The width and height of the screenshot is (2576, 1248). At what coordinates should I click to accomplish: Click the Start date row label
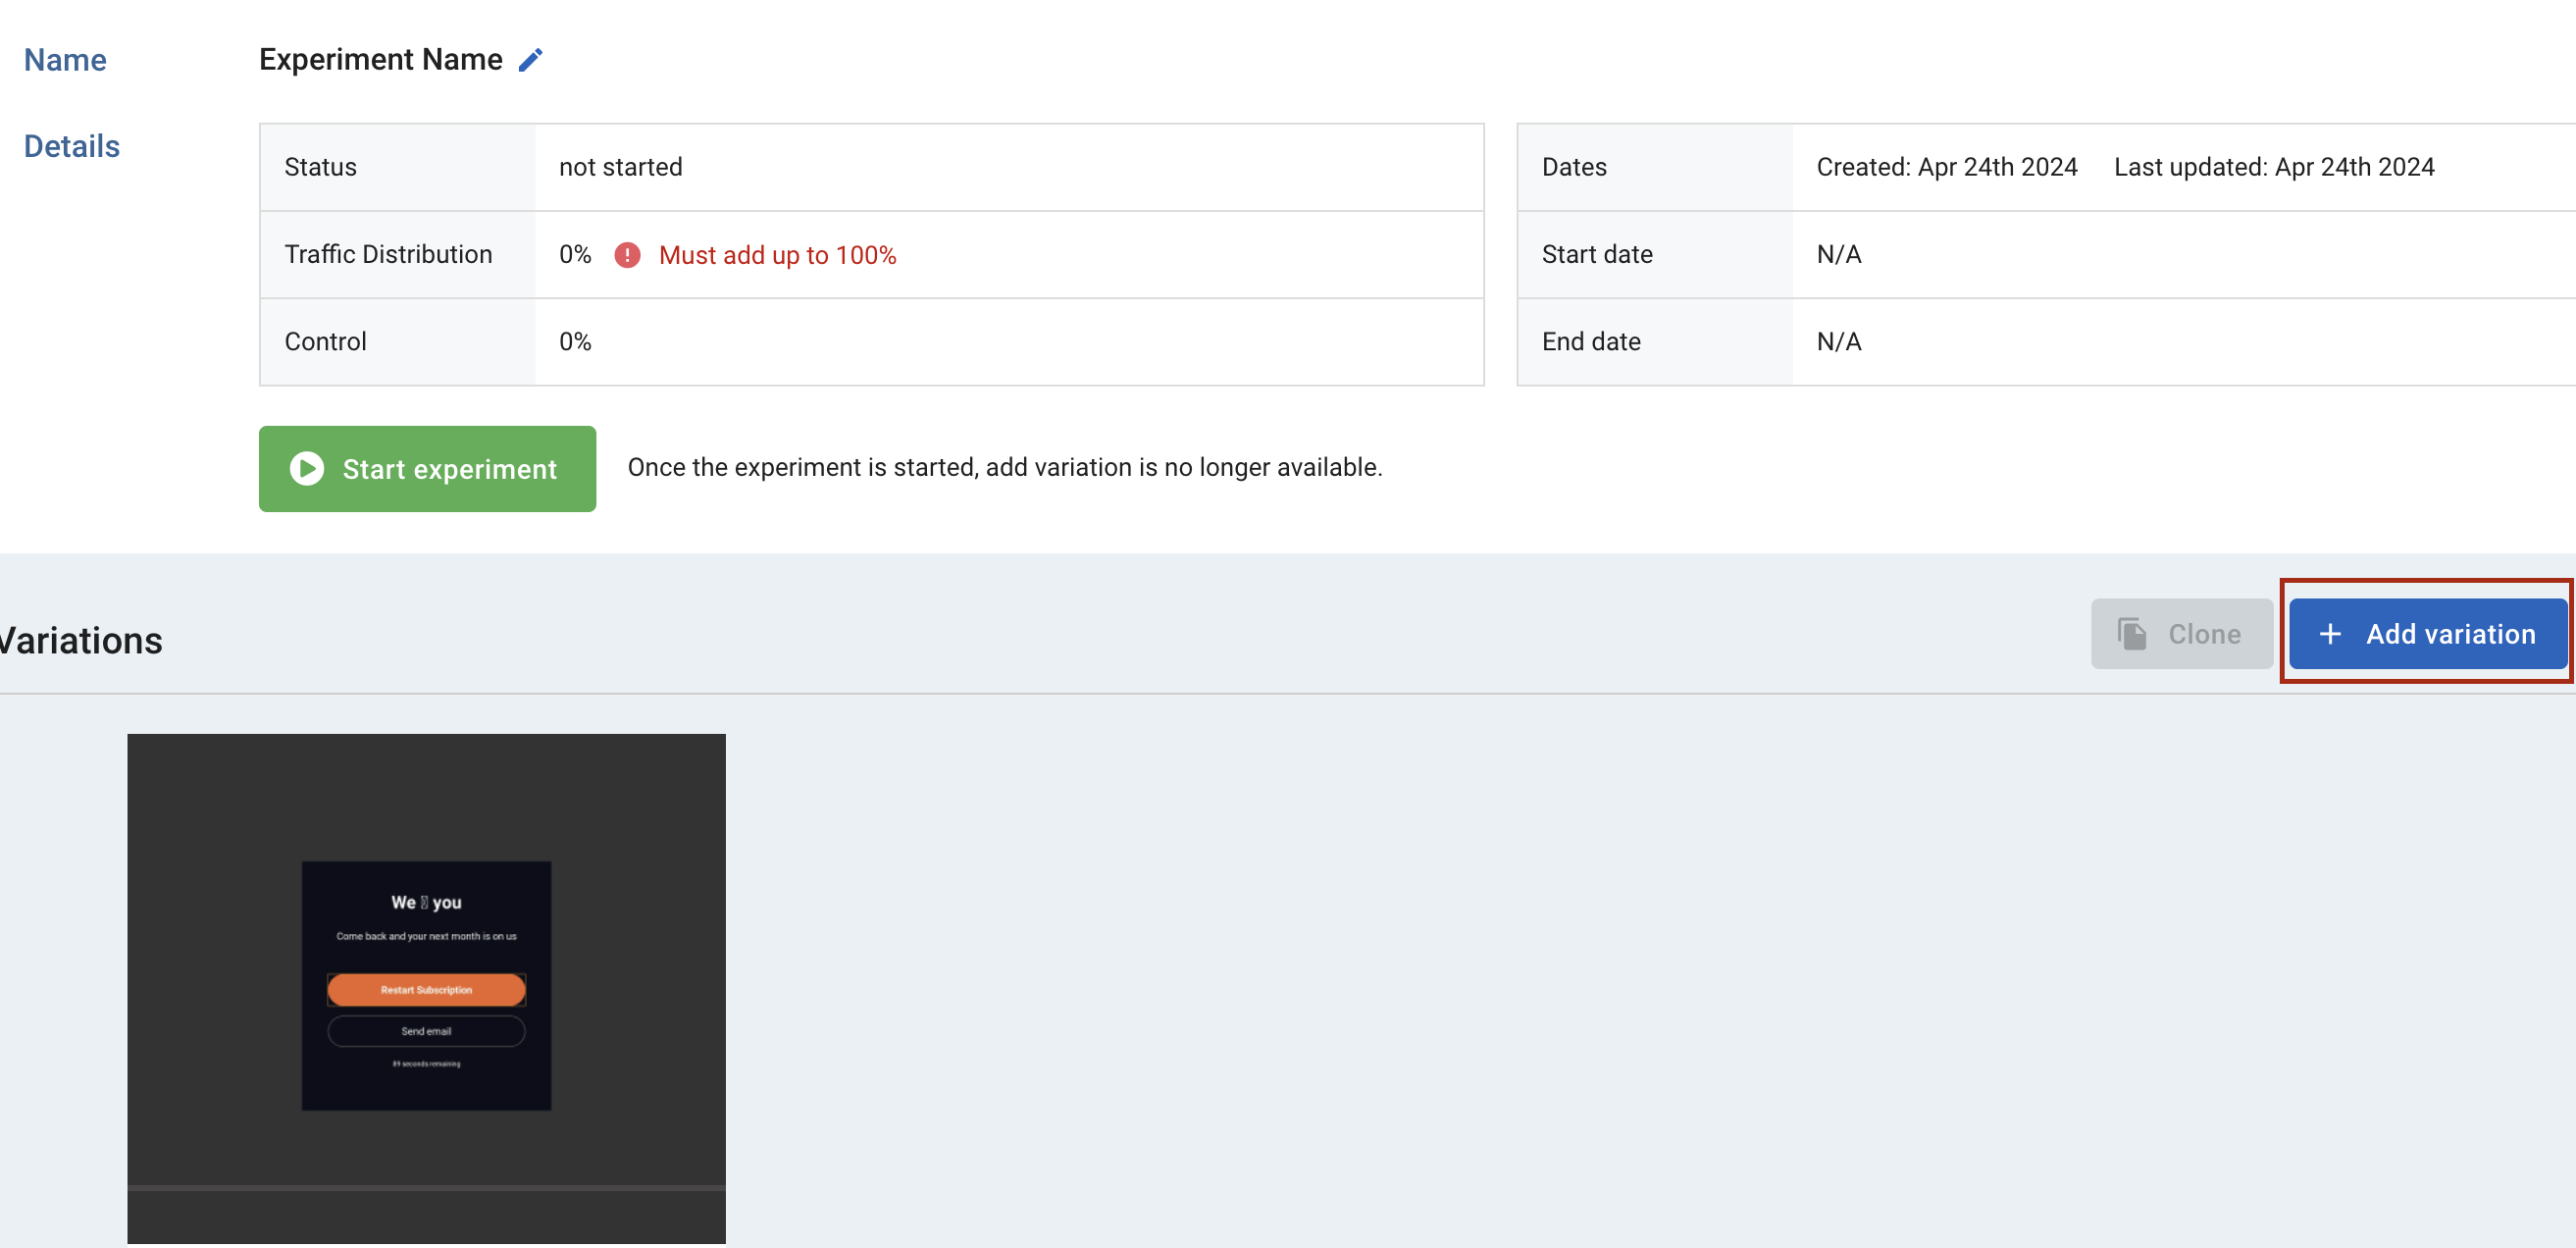1597,254
